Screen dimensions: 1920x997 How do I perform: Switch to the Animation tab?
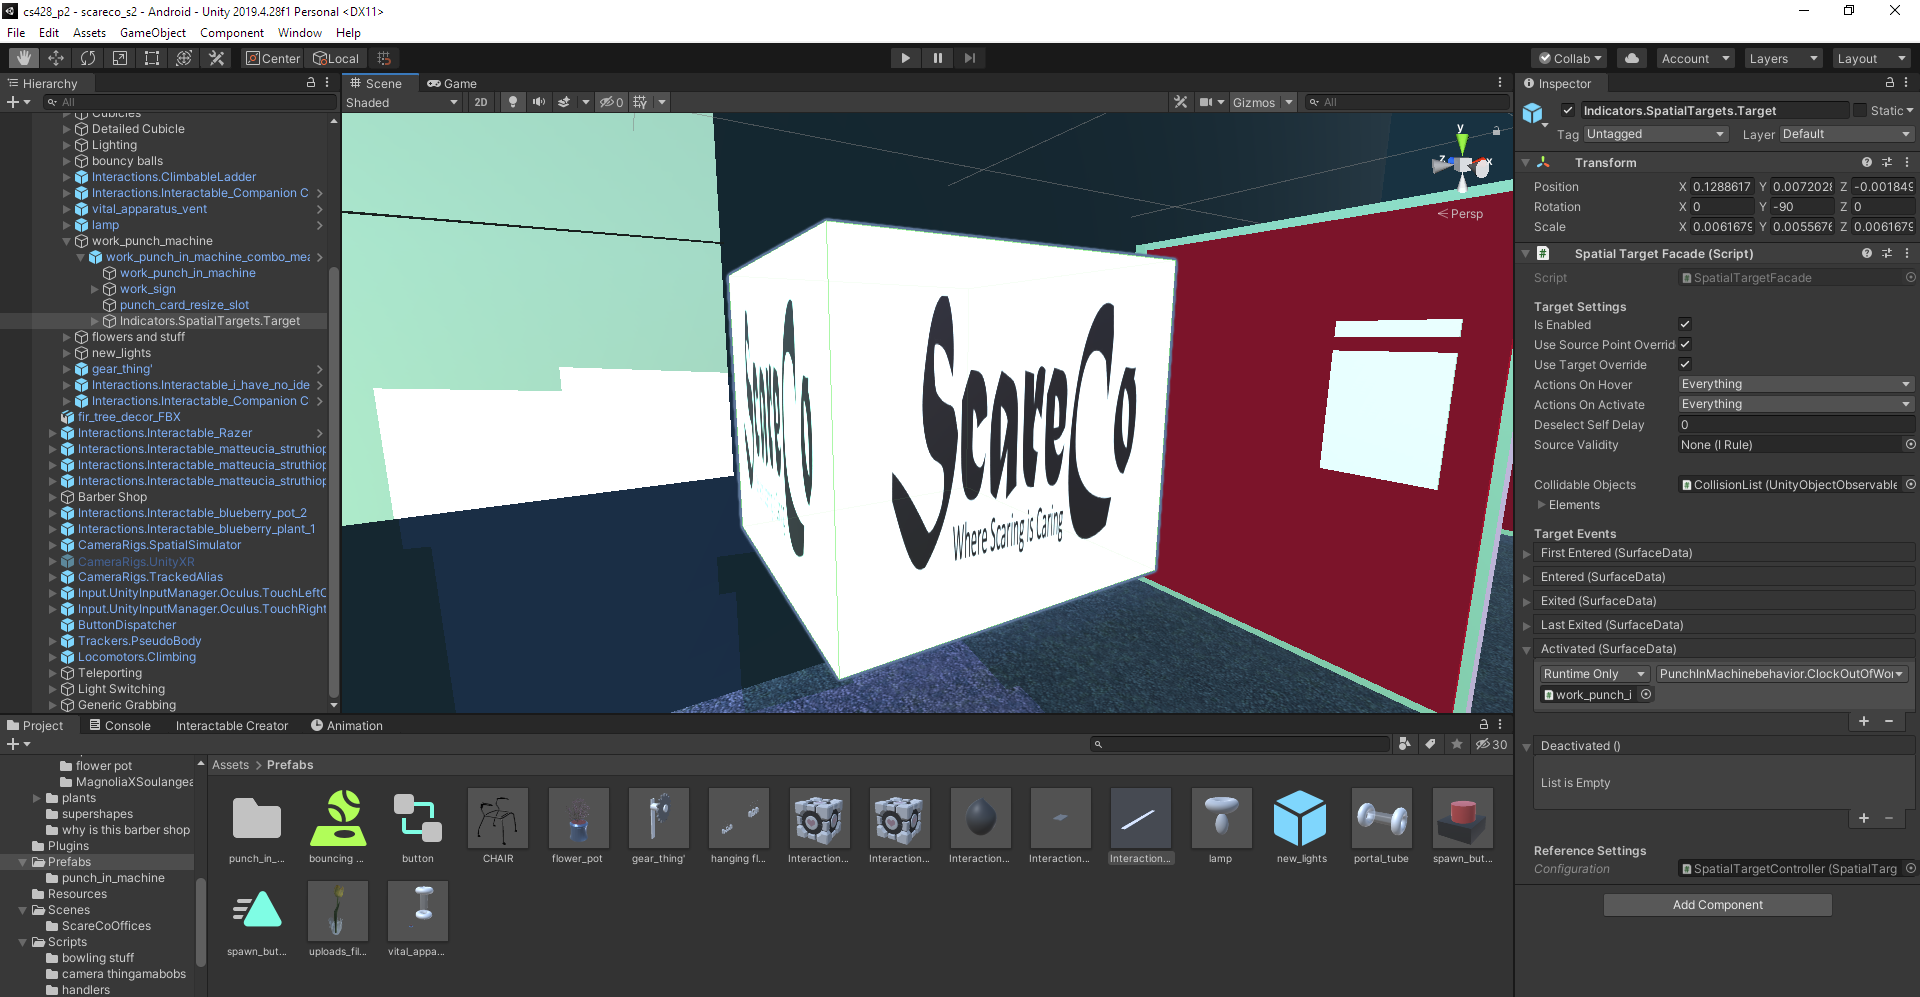click(x=346, y=725)
